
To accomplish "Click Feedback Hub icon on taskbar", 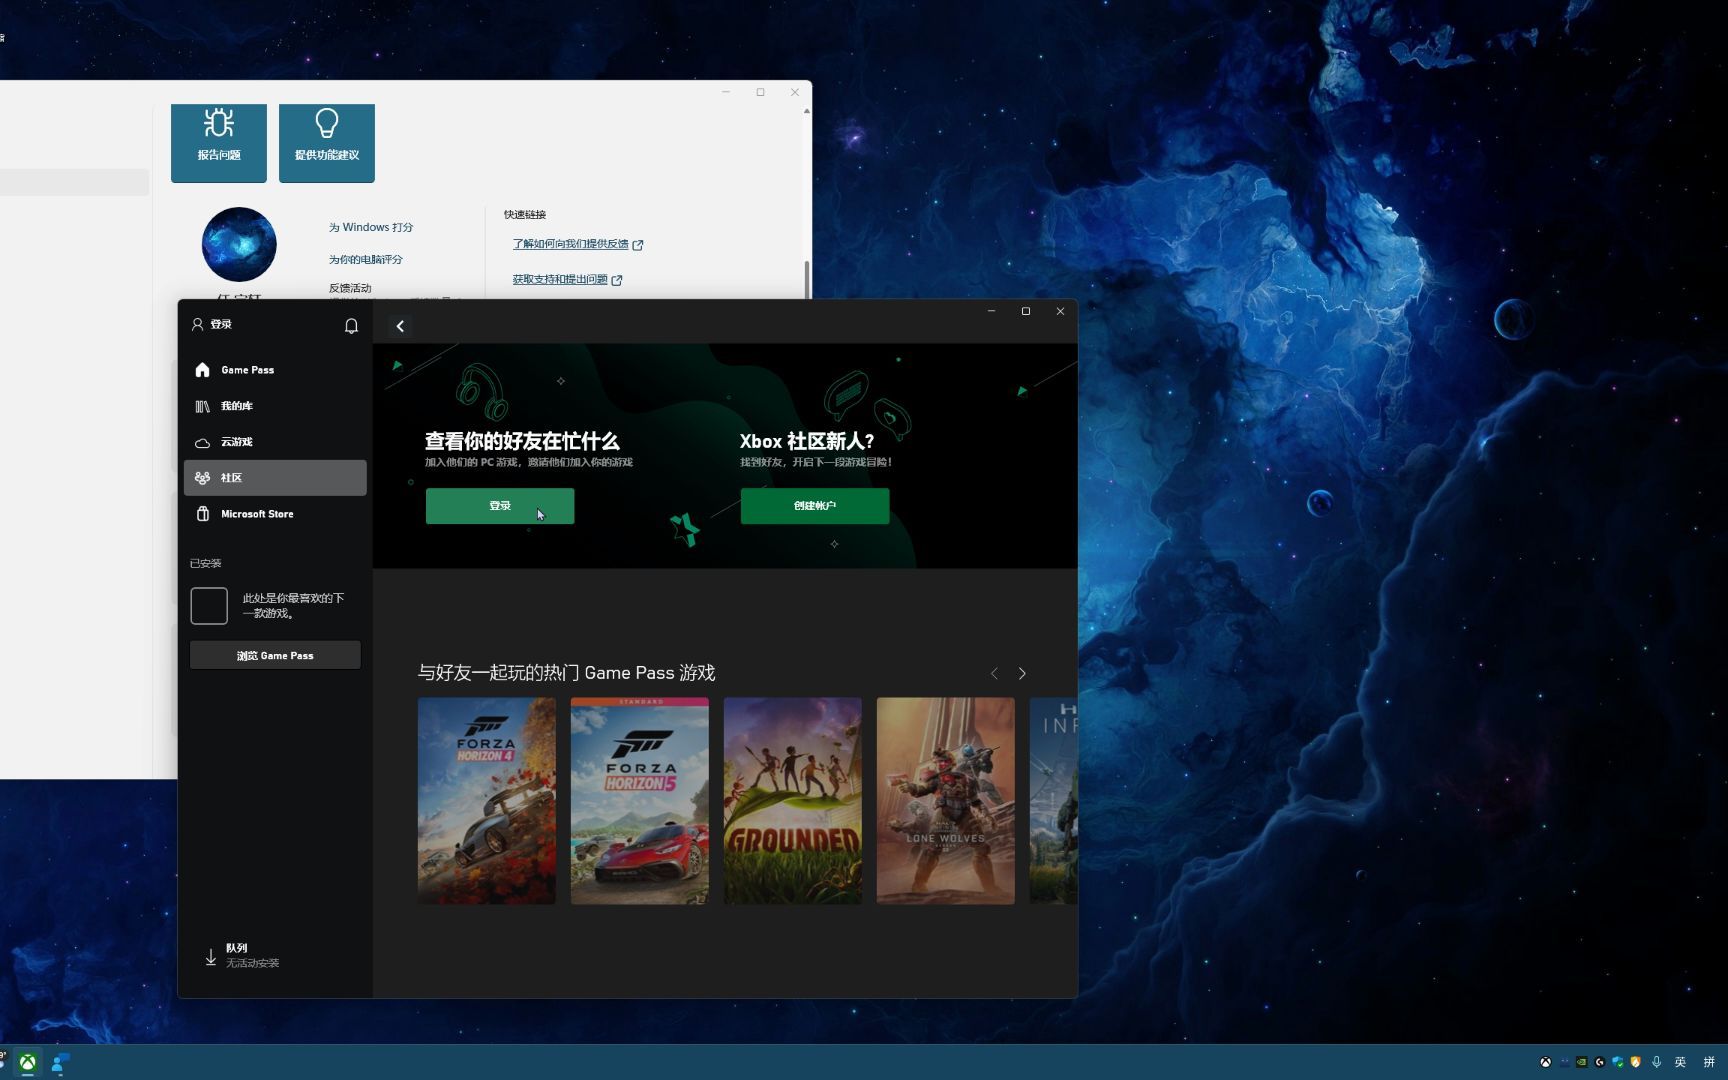I will (60, 1063).
